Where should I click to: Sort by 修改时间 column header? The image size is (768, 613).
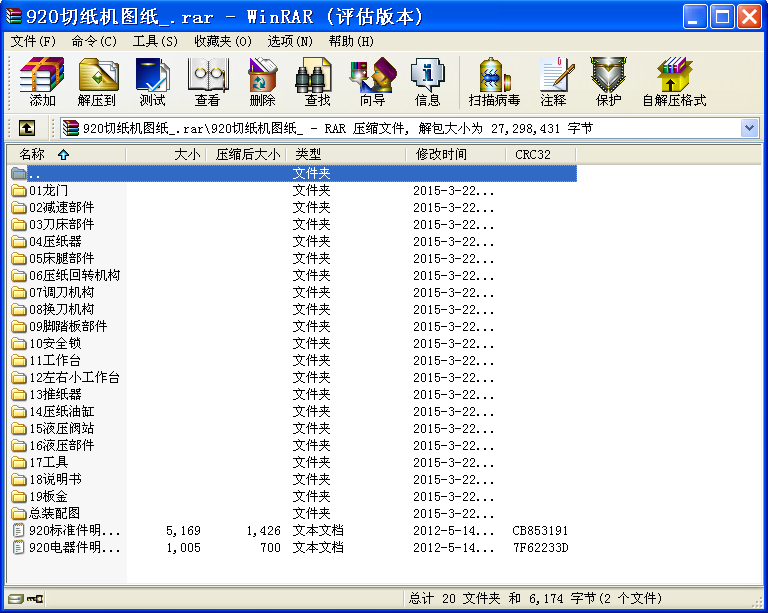tap(456, 155)
